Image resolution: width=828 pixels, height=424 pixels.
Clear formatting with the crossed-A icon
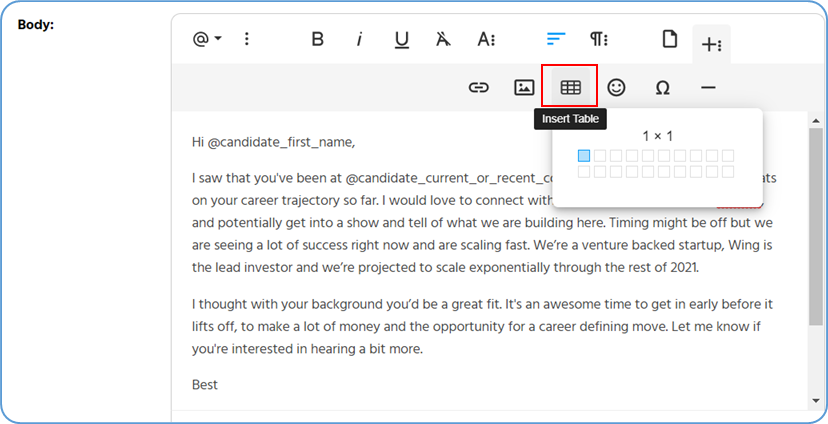click(443, 40)
